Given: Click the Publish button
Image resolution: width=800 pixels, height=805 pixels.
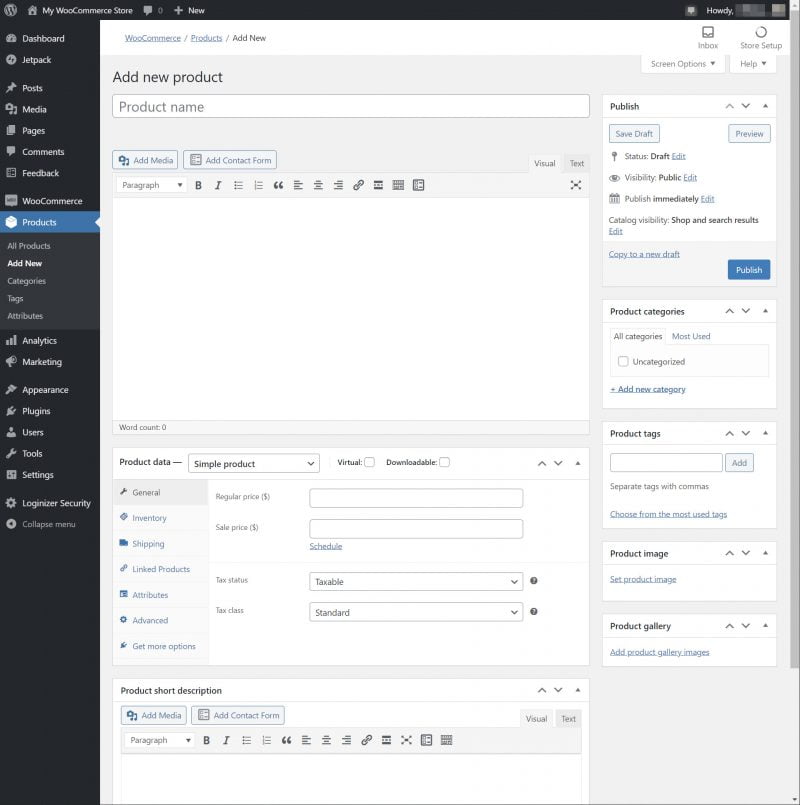Looking at the screenshot, I should tap(749, 269).
